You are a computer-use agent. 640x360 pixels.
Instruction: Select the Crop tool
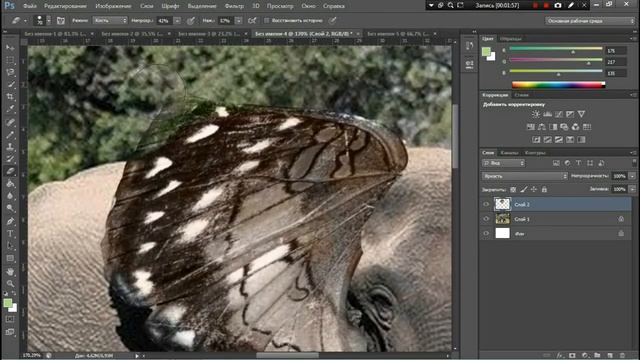tap(10, 97)
